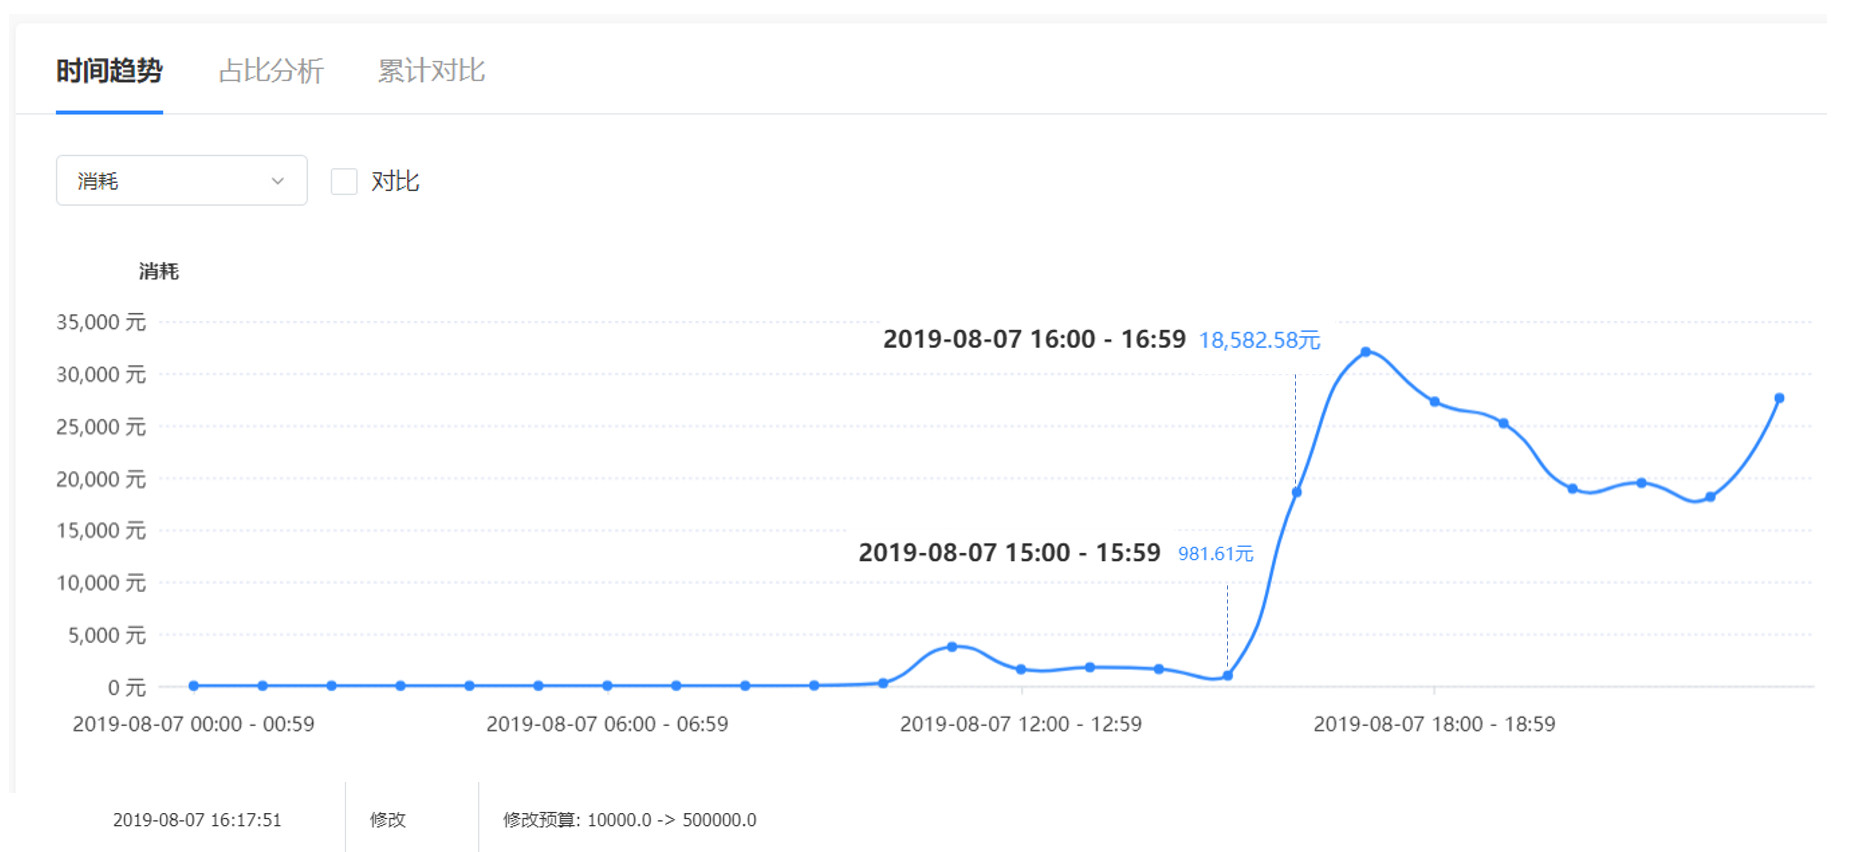Image resolution: width=1876 pixels, height=852 pixels.
Task: Click the chart data point at 16:00 - 16:59
Action: (x=1296, y=492)
